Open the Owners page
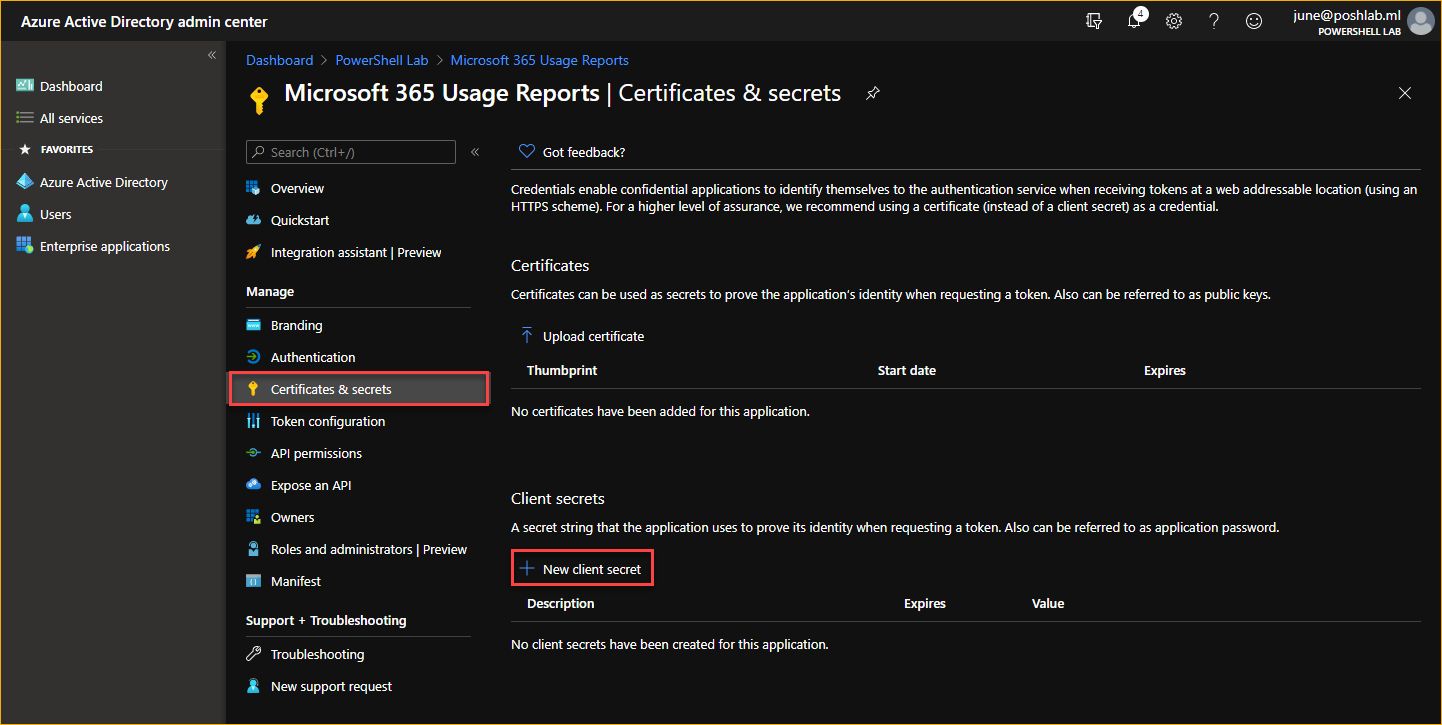 click(x=293, y=517)
